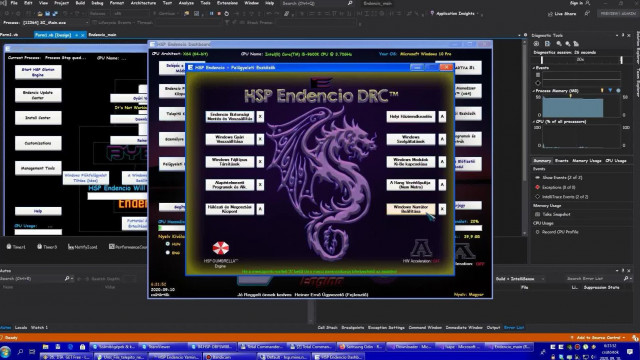Viewport: 640px width, 360px height.
Task: Click the Start HSP Glorion Engine button
Action: 38,72
